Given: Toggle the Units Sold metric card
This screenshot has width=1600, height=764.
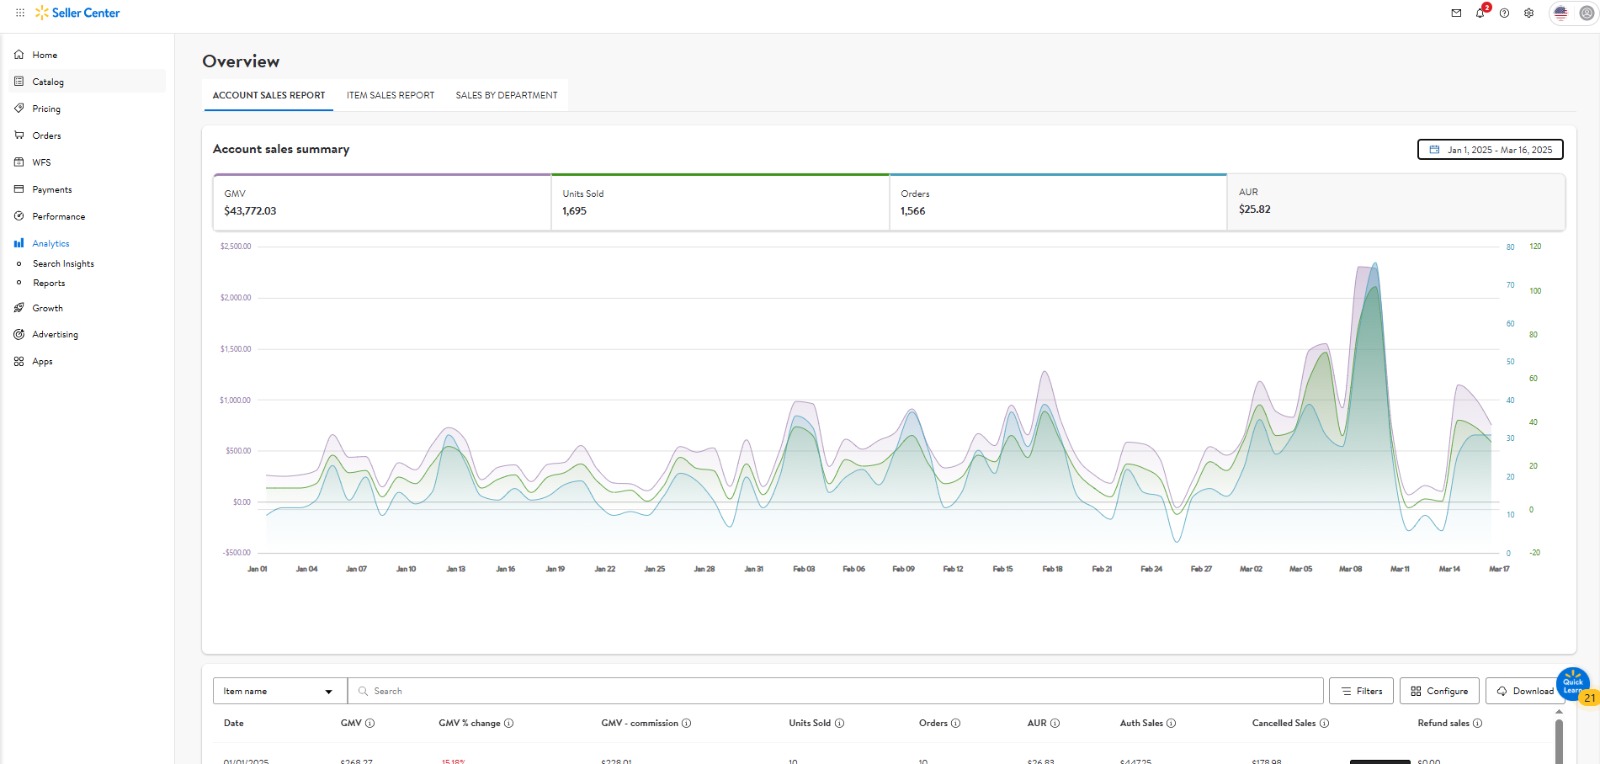Looking at the screenshot, I should [x=719, y=202].
